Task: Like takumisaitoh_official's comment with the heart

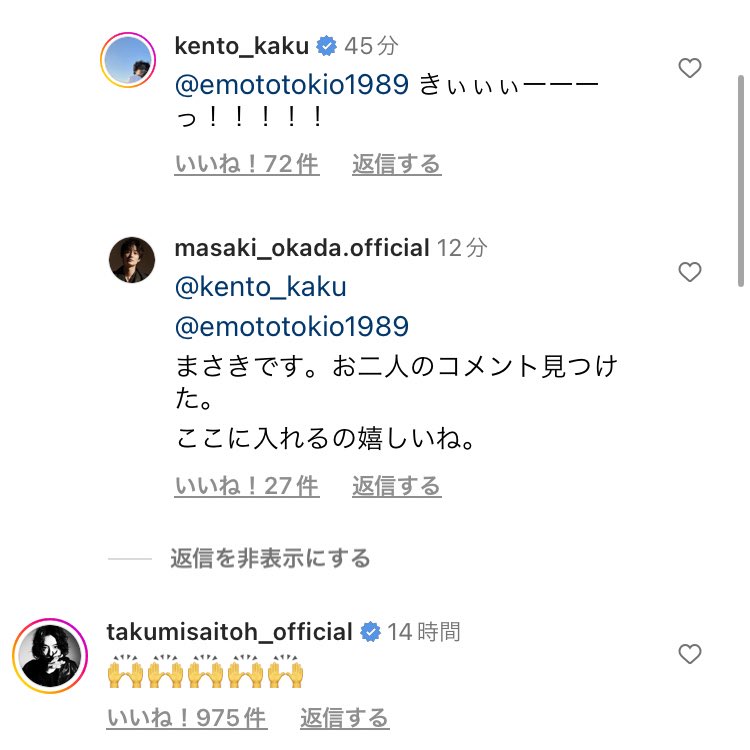Action: pyautogui.click(x=690, y=654)
